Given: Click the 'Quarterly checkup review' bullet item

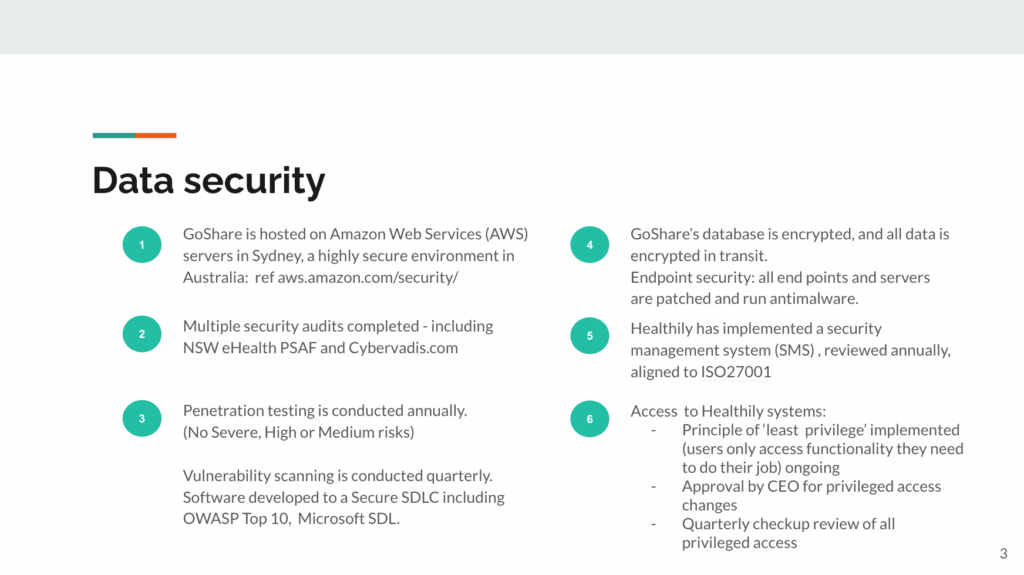Looking at the screenshot, I should tap(788, 524).
